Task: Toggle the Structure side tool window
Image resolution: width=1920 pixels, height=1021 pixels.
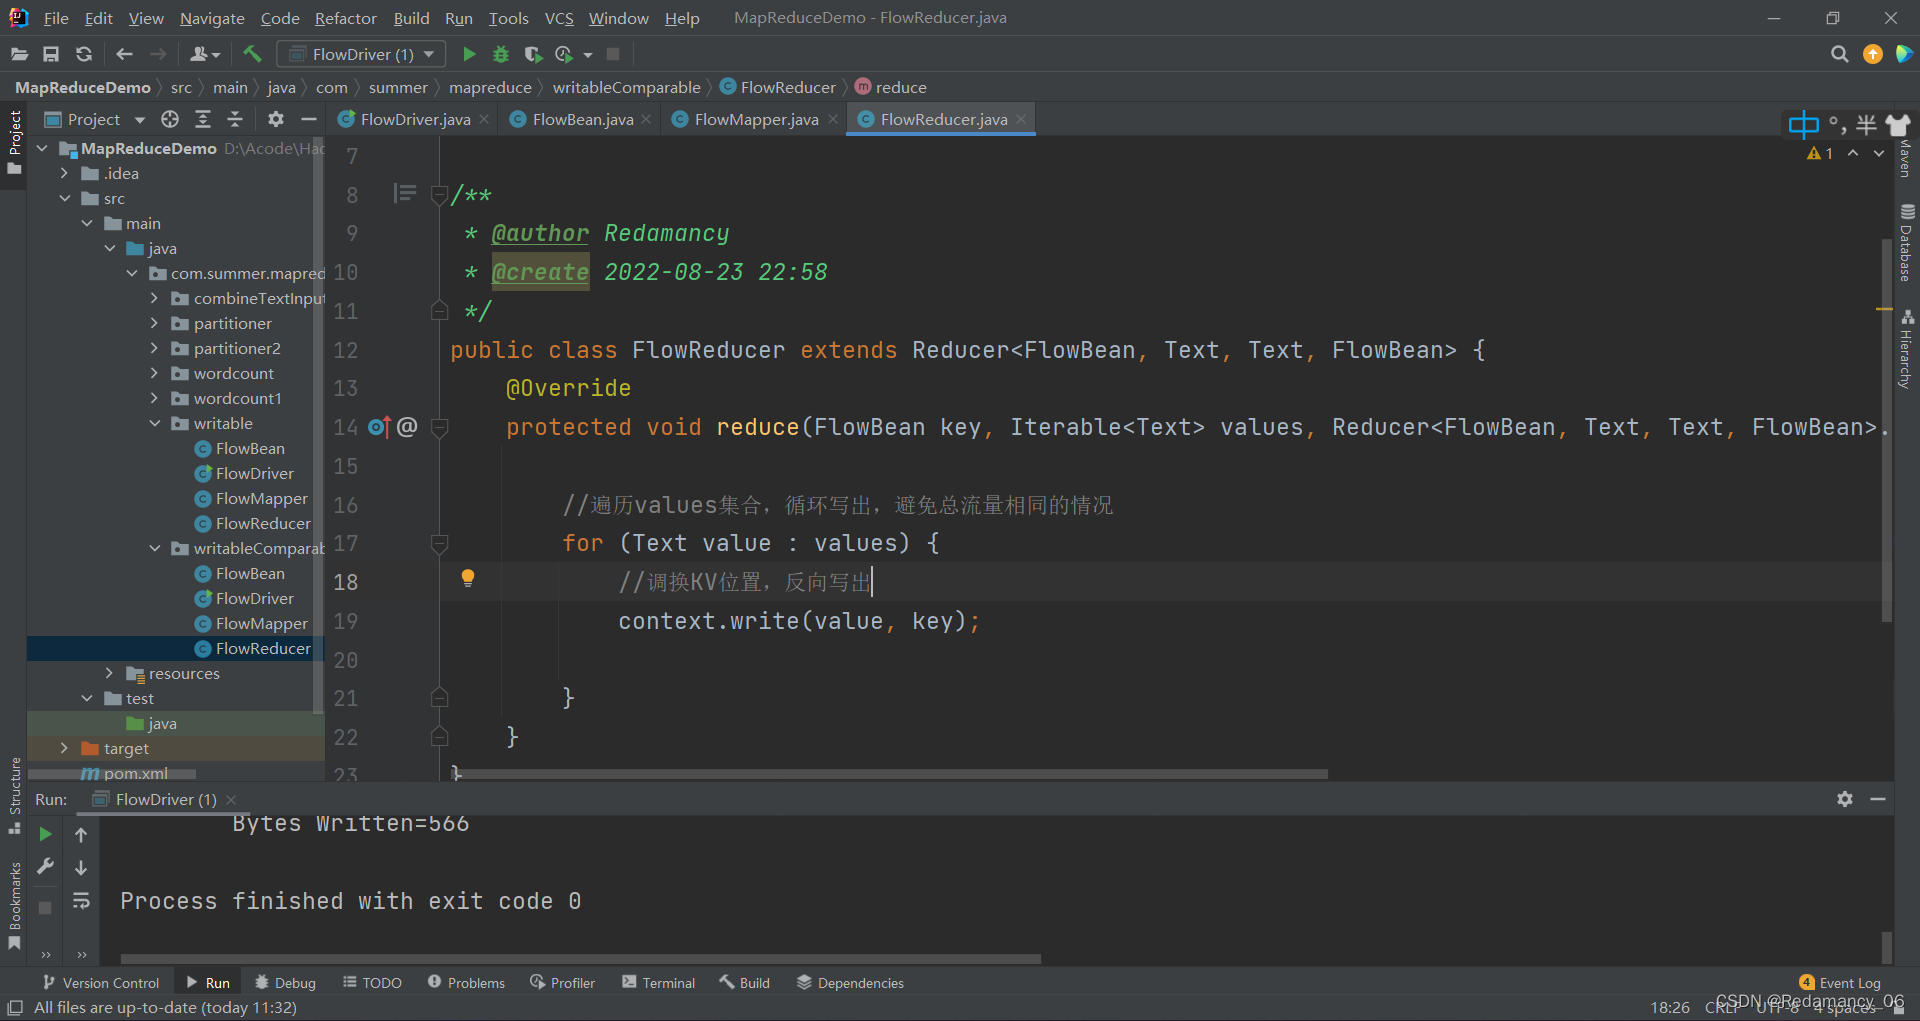Action: pyautogui.click(x=14, y=796)
